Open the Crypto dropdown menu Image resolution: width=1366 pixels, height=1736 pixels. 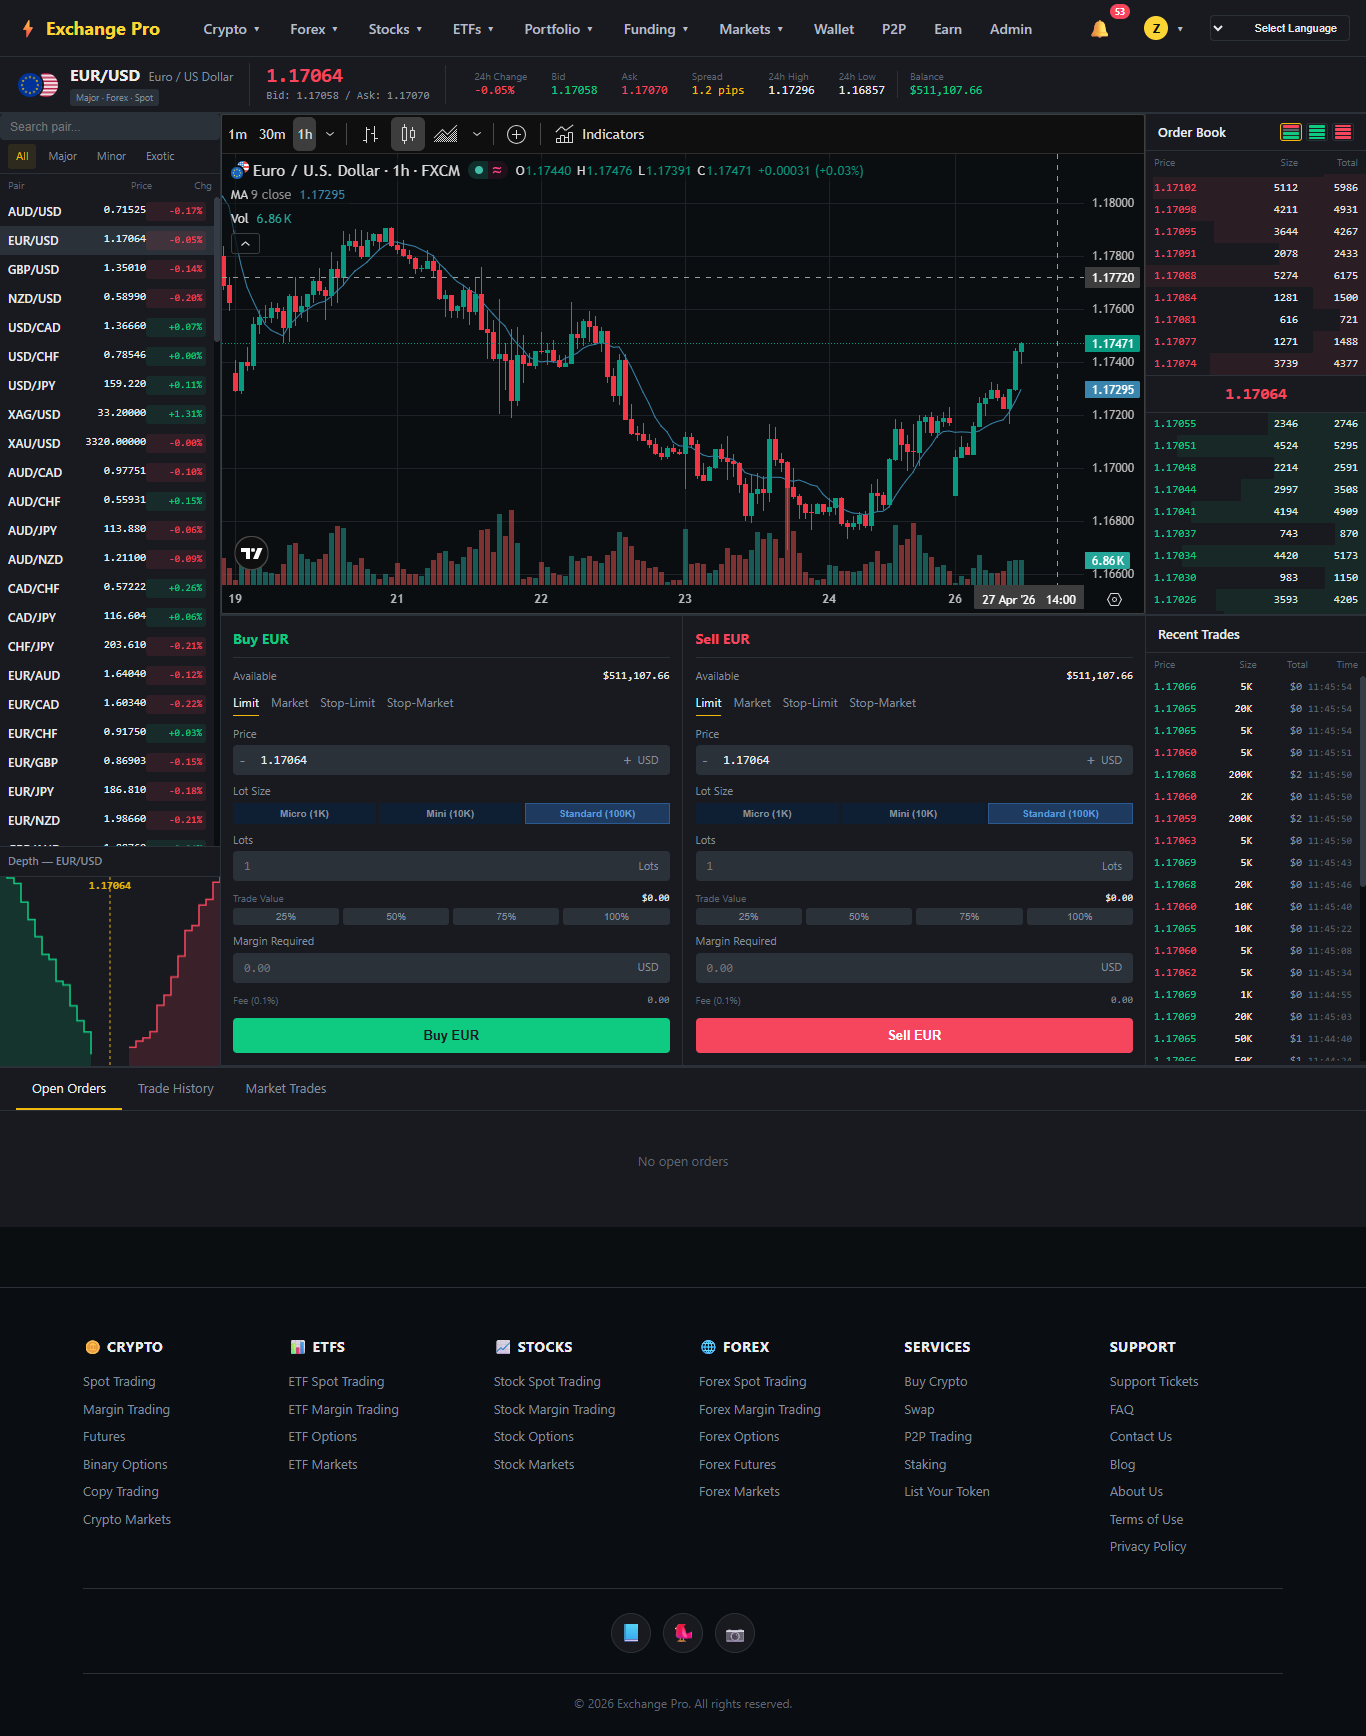point(232,29)
